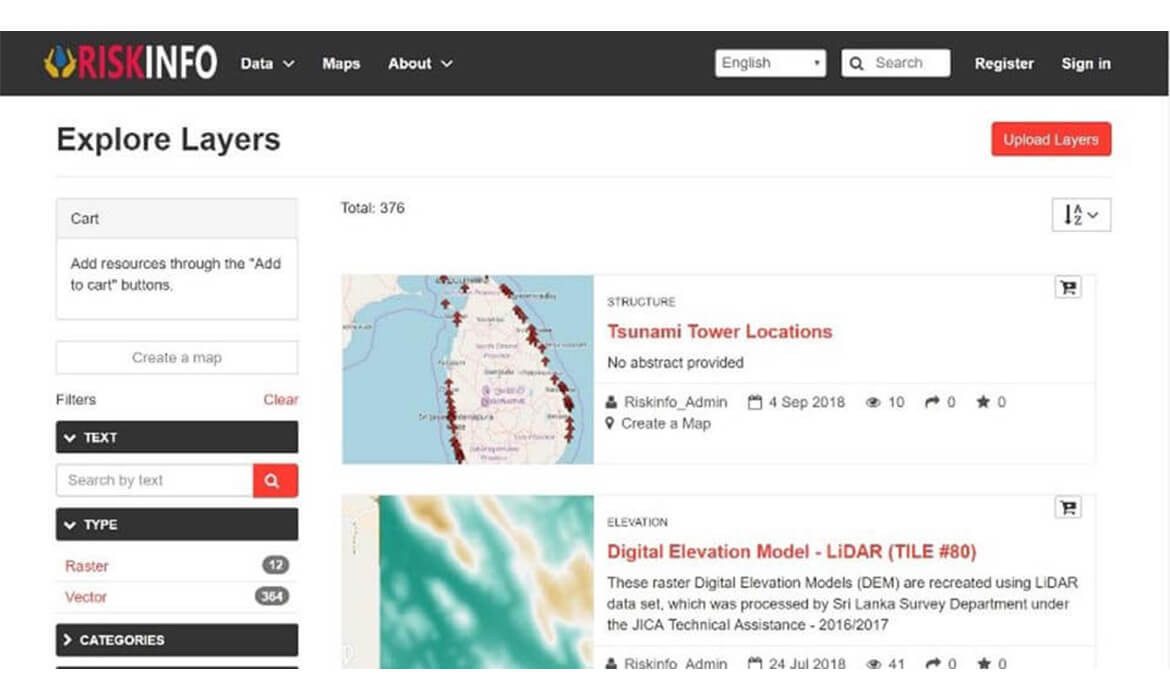Viewport: 1170px width, 700px height.
Task: Expand the CATEGORIES filter section
Action: click(177, 640)
